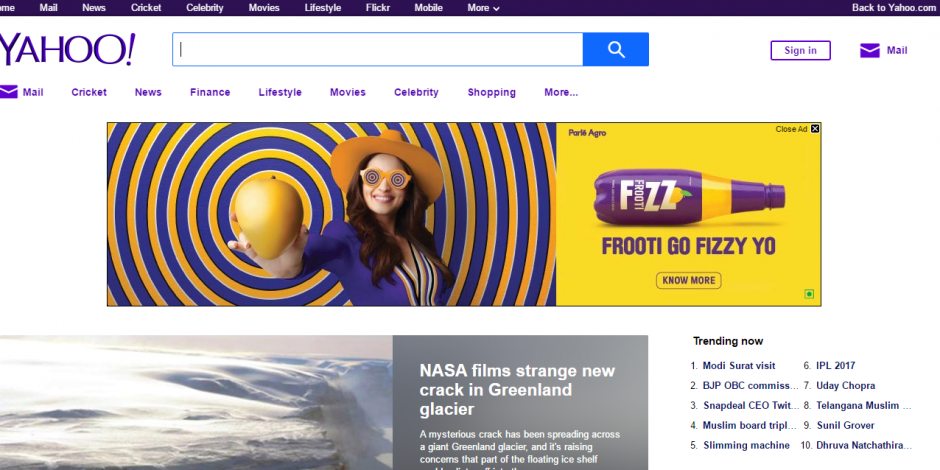
Task: Open trending topic Uday Chopra
Action: point(845,385)
